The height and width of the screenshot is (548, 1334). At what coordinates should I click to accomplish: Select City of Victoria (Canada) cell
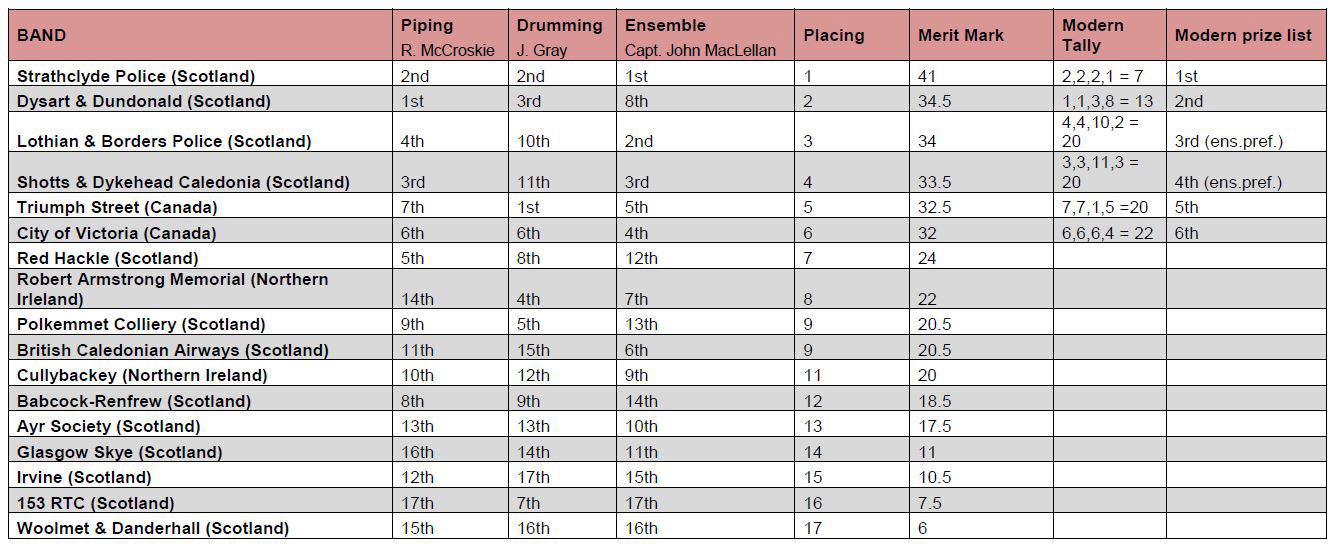[x=200, y=233]
